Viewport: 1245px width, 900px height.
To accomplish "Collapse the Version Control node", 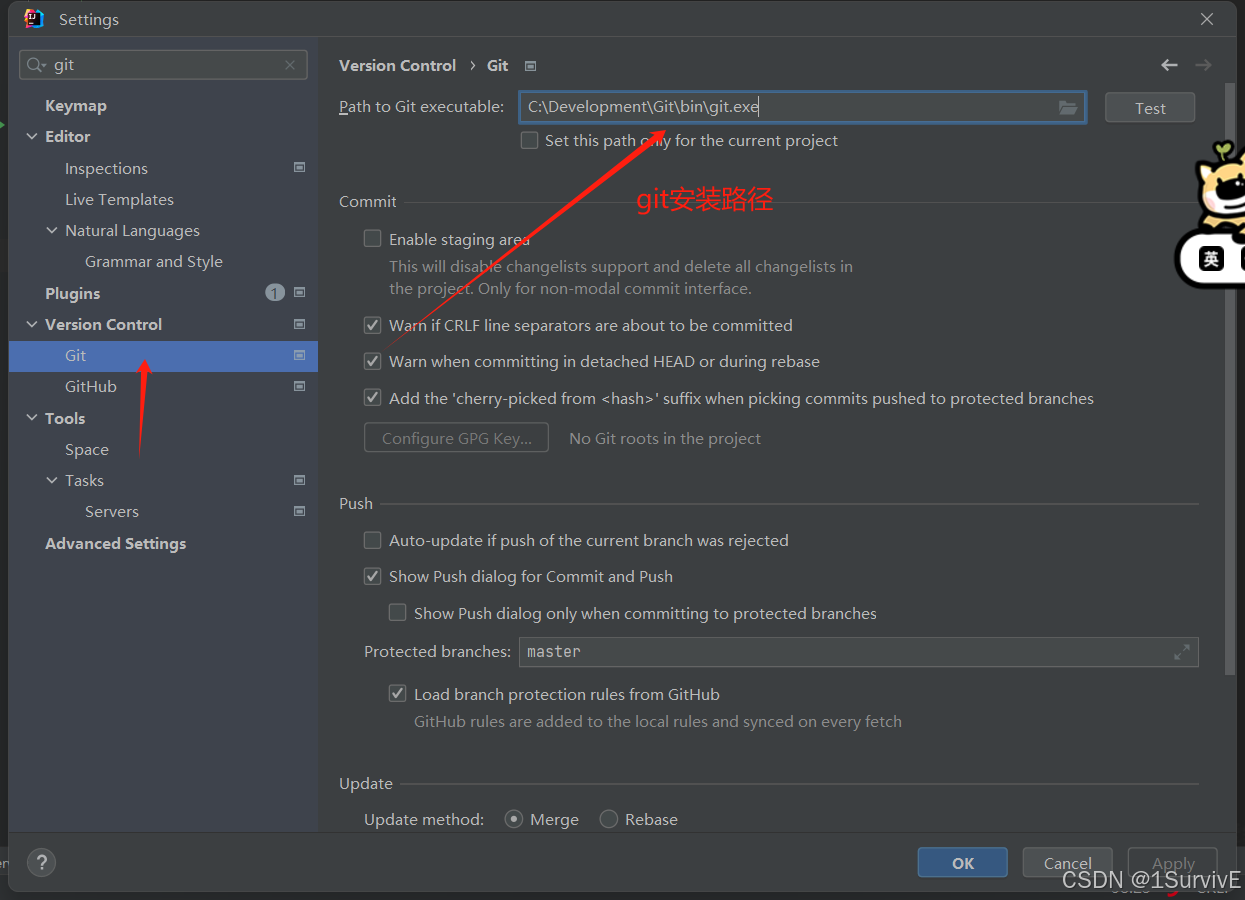I will pos(32,324).
